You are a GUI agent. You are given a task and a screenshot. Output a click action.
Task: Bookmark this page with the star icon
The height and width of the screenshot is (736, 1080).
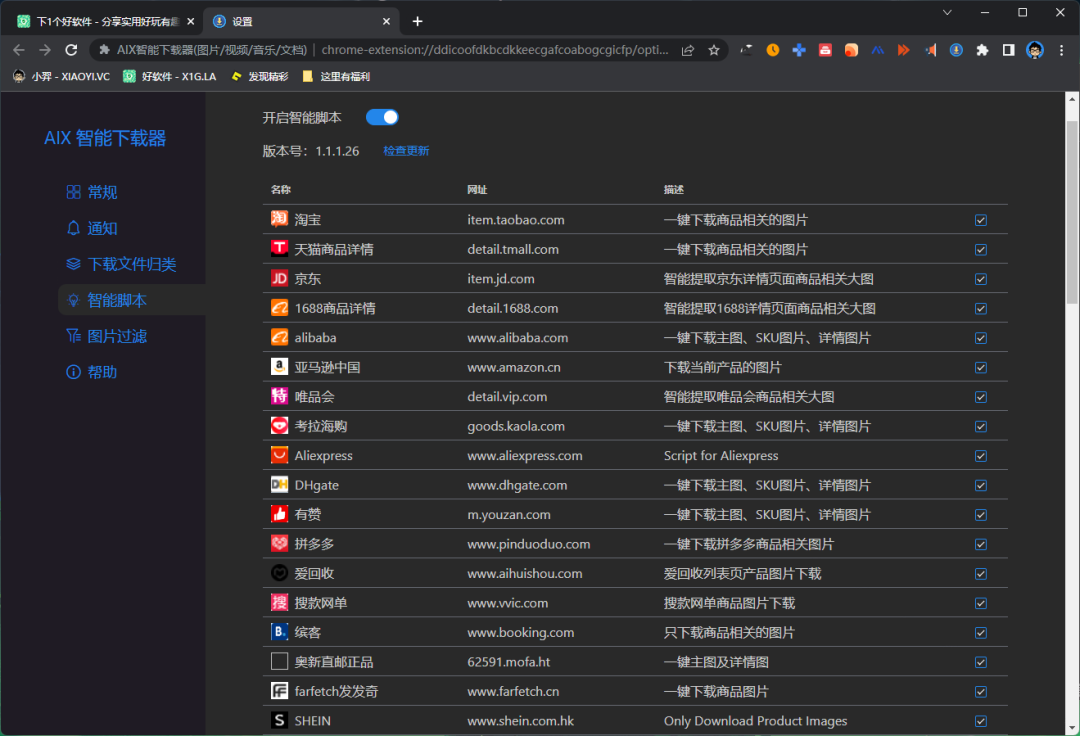click(x=714, y=50)
